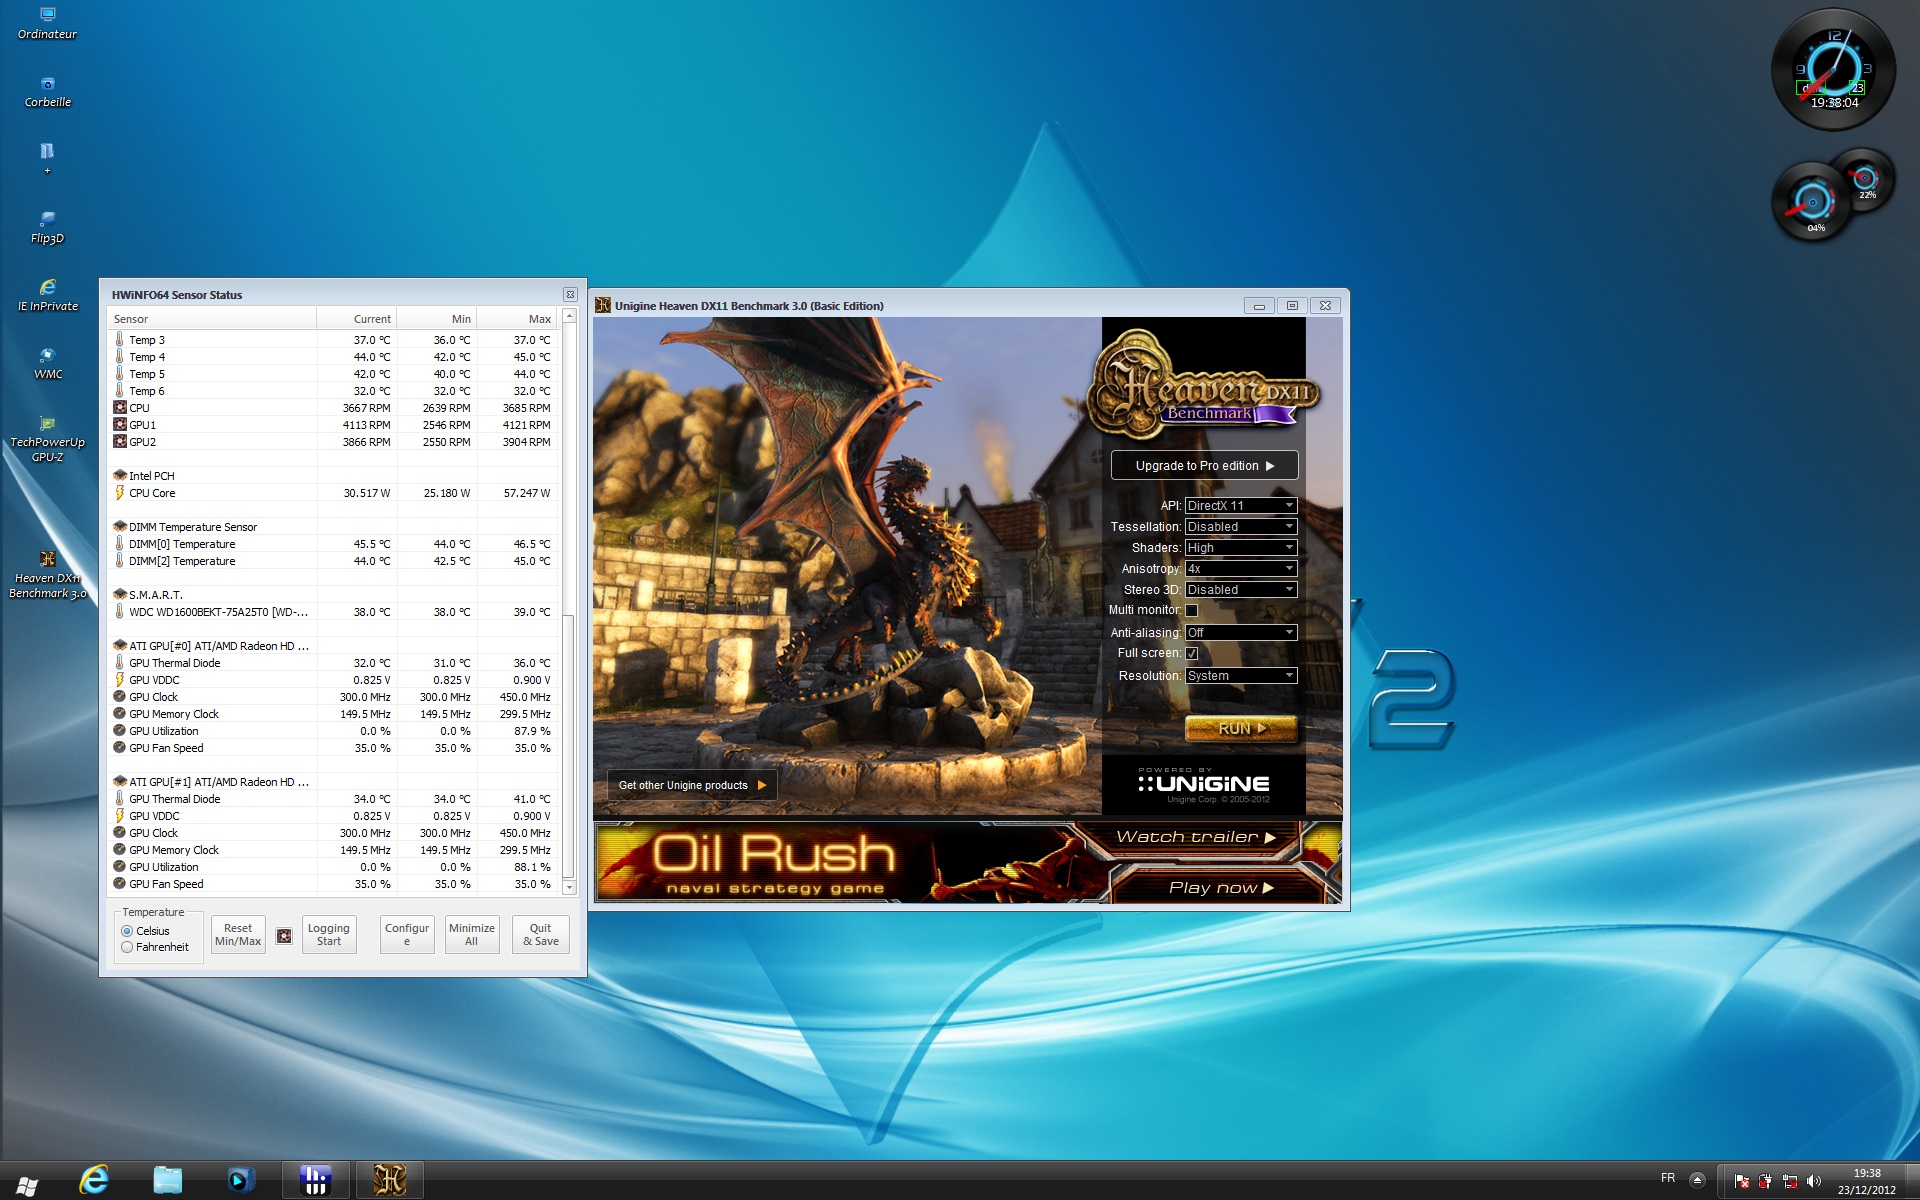Click Upgrade to Pro edition
The image size is (1920, 1200).
coord(1204,466)
